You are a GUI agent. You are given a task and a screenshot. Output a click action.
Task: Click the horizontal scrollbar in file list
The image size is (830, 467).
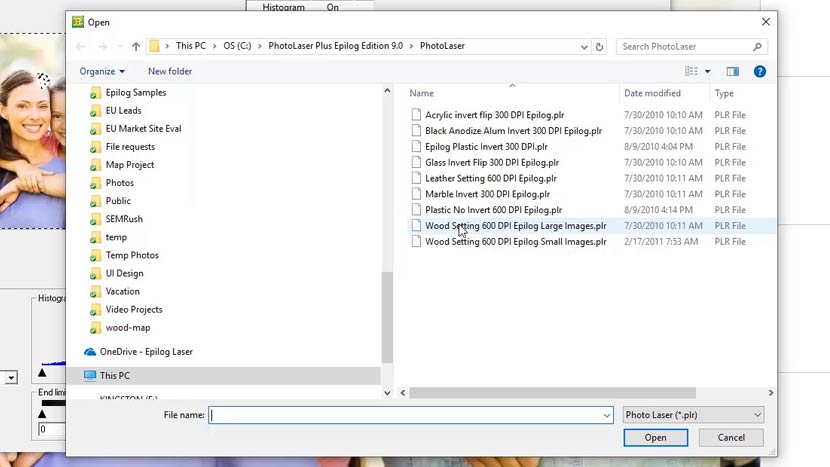(552, 393)
